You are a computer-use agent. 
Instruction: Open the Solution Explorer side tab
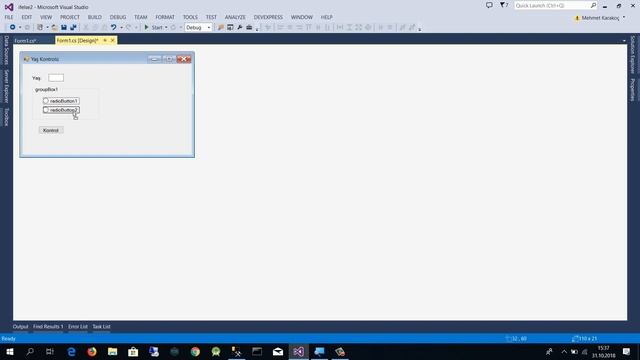coord(633,55)
